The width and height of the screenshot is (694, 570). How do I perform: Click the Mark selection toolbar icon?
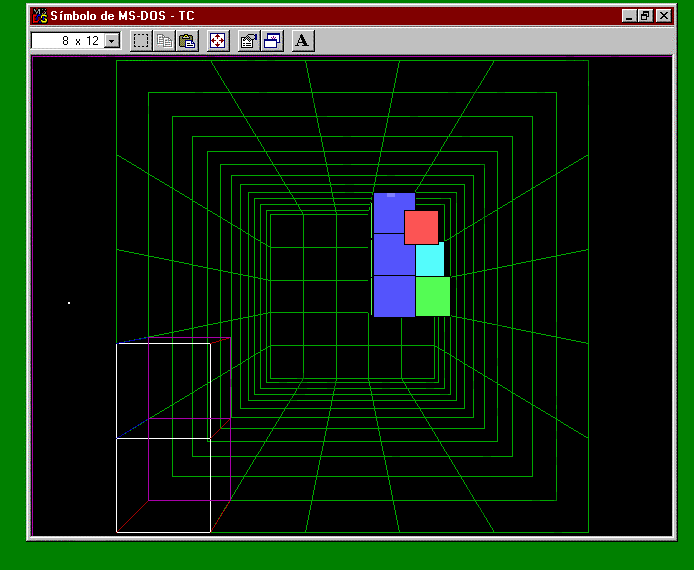[x=141, y=41]
